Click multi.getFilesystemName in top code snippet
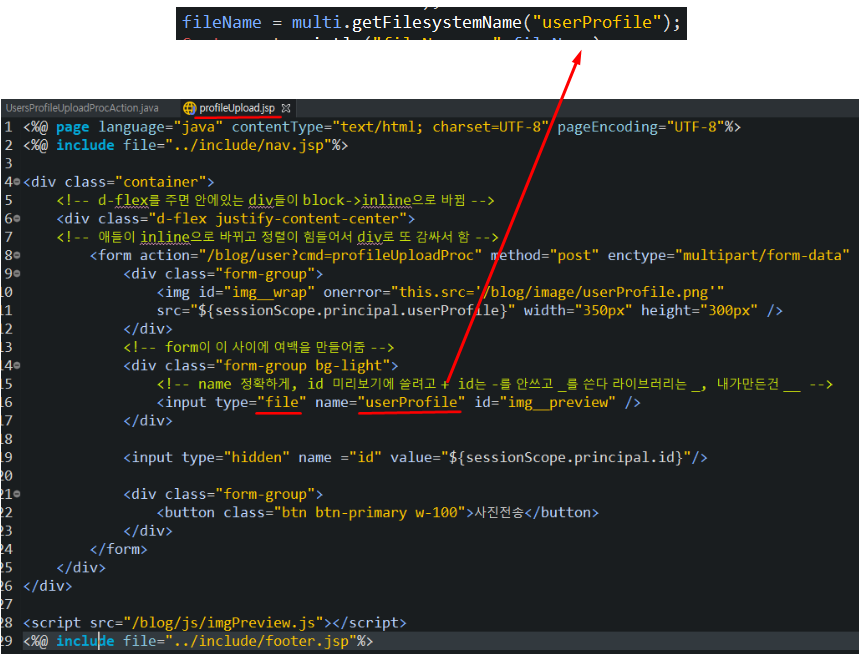Viewport: 859px width, 654px height. (x=406, y=22)
